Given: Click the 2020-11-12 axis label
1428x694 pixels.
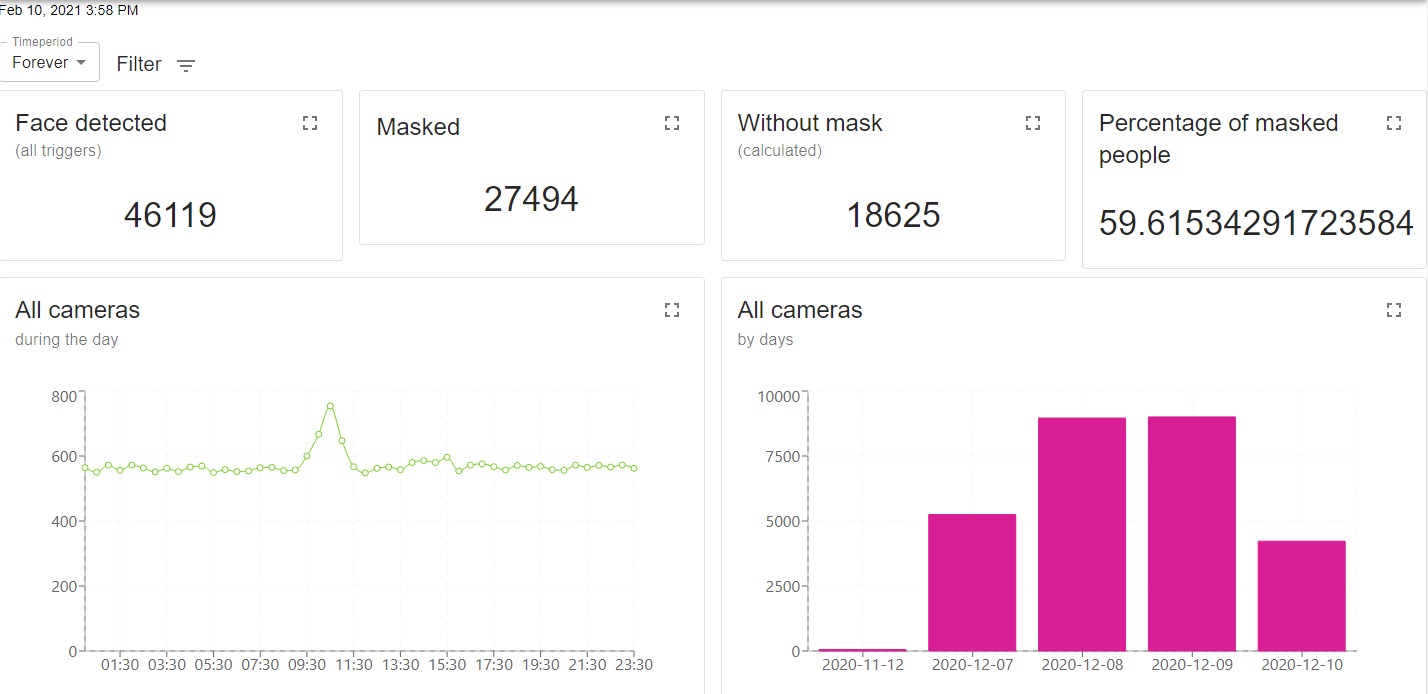Looking at the screenshot, I should pos(862,665).
